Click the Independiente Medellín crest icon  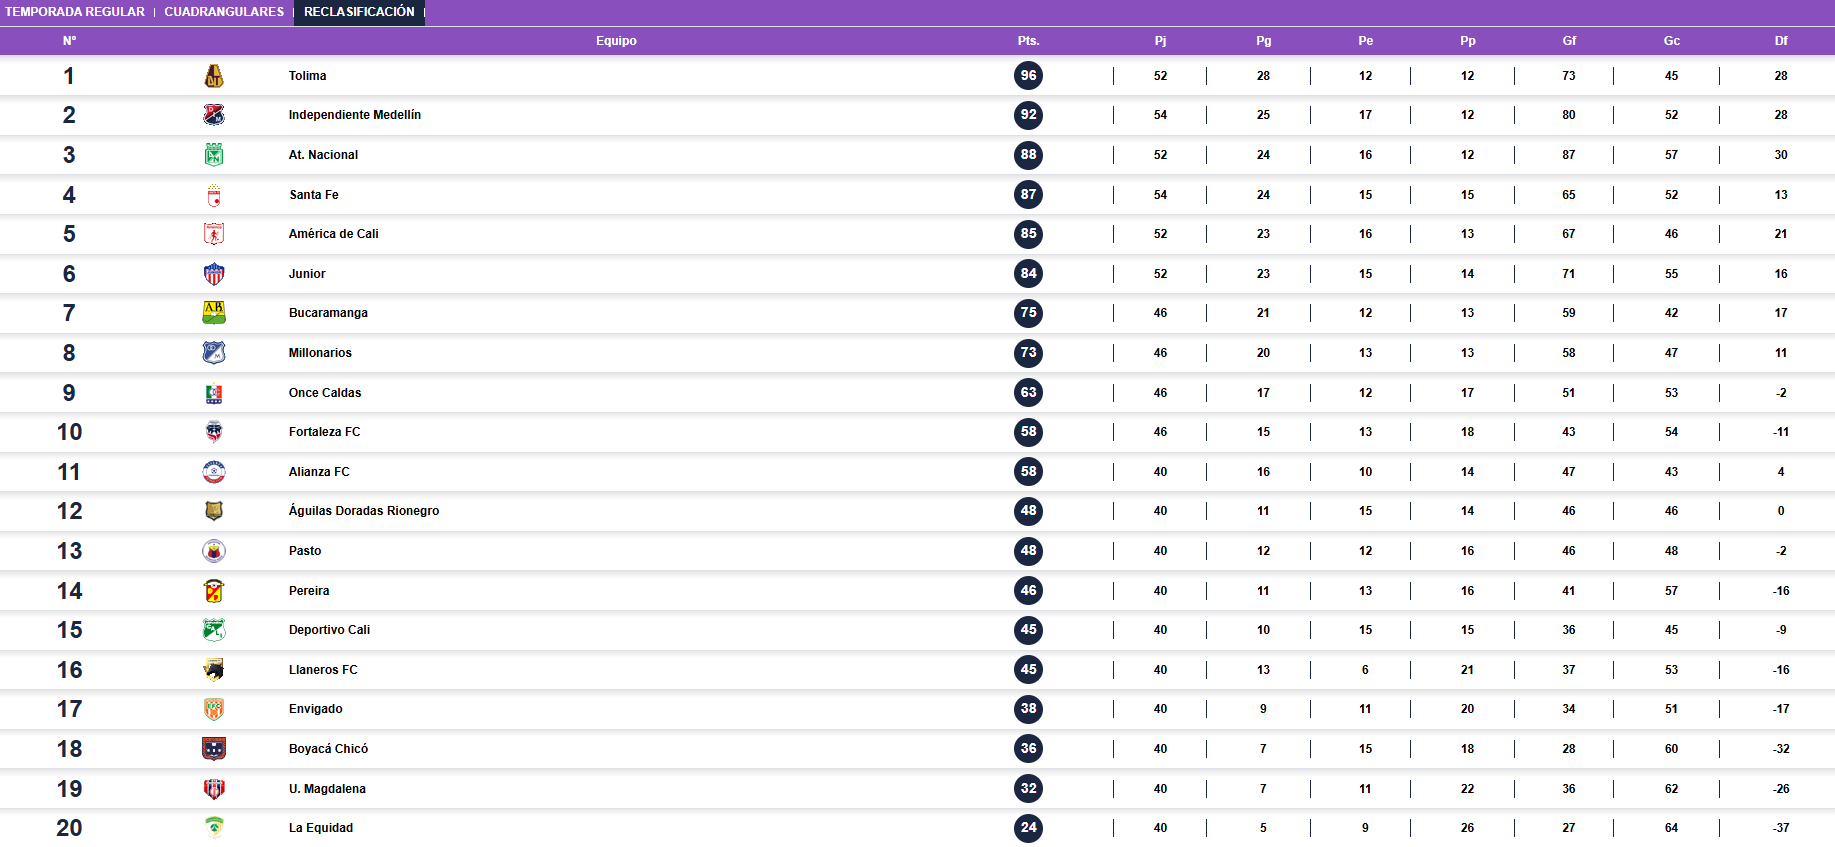(214, 115)
